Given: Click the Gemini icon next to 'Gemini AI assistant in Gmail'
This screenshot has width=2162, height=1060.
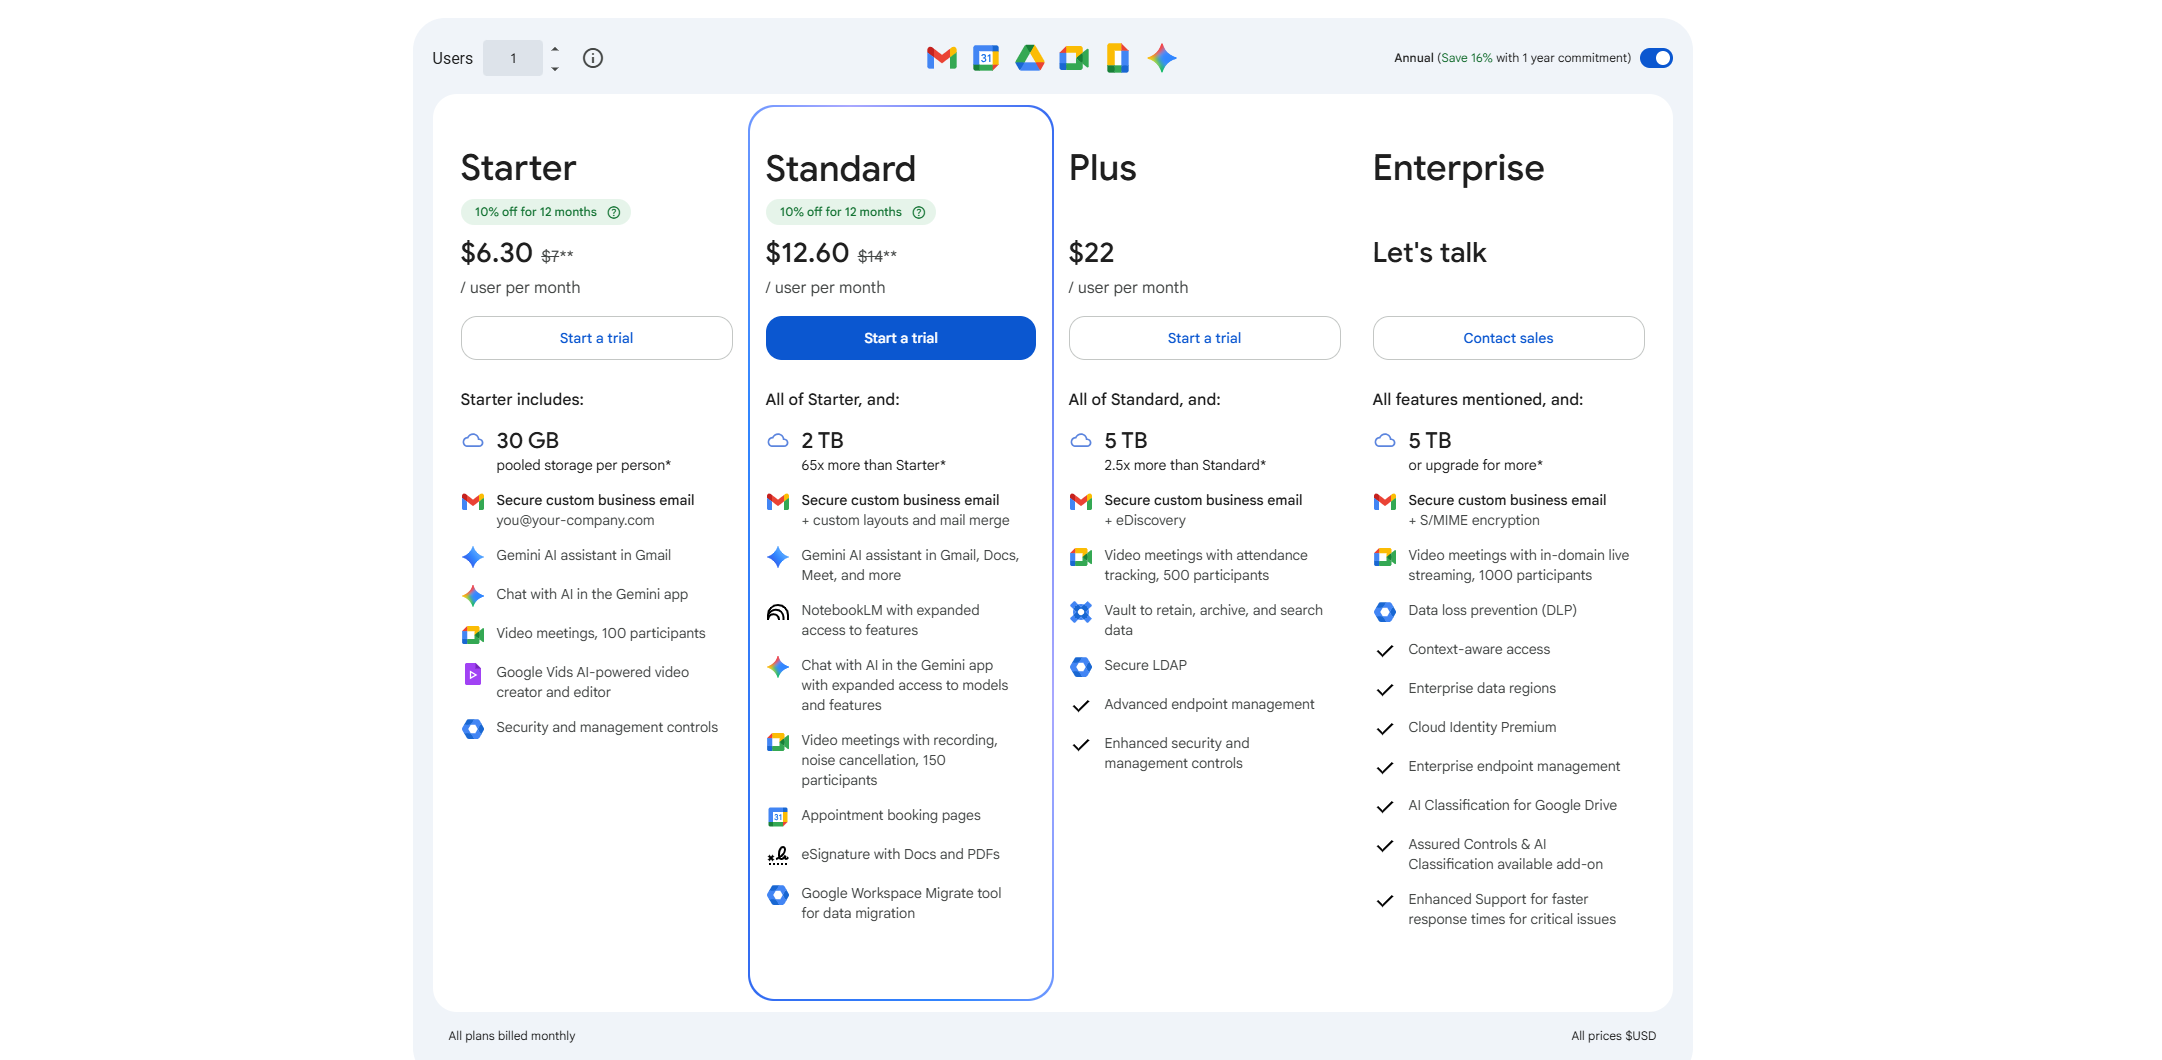Looking at the screenshot, I should pyautogui.click(x=473, y=556).
